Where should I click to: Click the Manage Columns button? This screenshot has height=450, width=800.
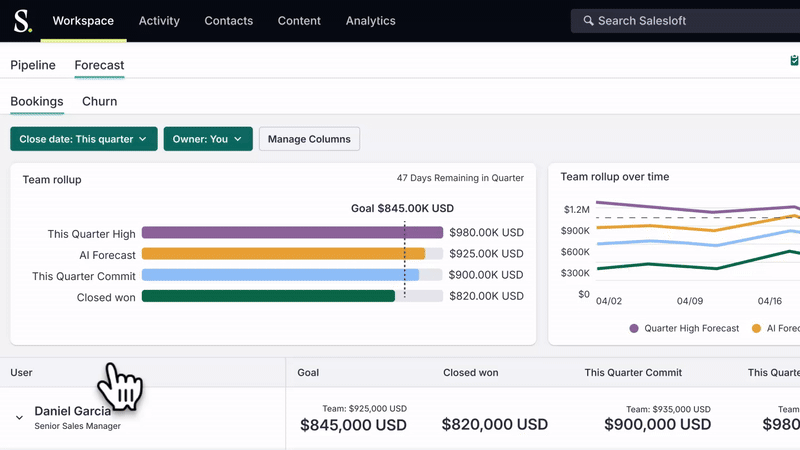(x=309, y=139)
